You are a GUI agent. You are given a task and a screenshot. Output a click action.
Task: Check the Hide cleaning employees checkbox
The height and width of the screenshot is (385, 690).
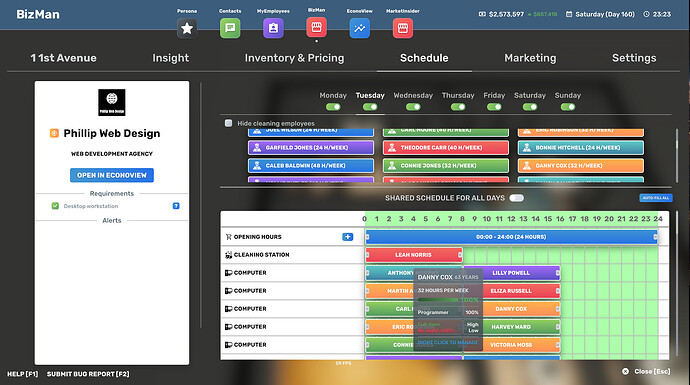click(228, 123)
